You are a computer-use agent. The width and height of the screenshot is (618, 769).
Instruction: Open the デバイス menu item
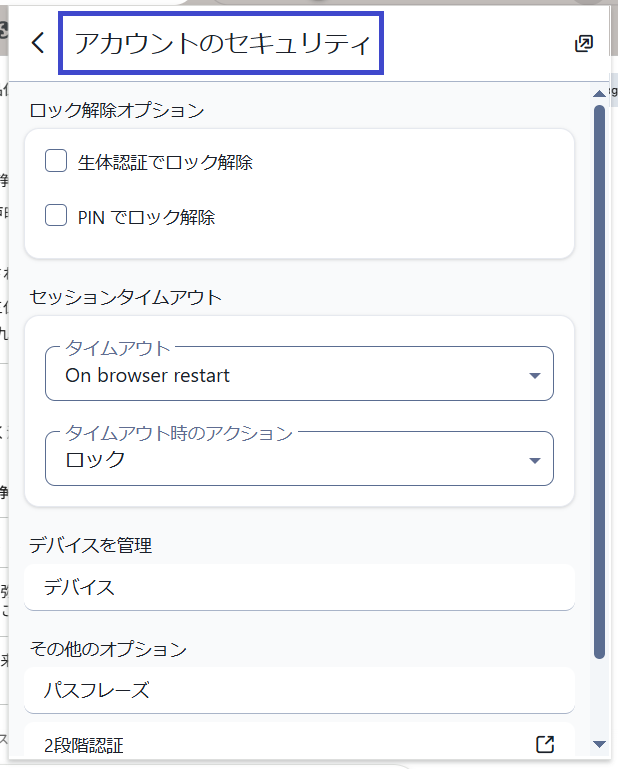coord(299,587)
